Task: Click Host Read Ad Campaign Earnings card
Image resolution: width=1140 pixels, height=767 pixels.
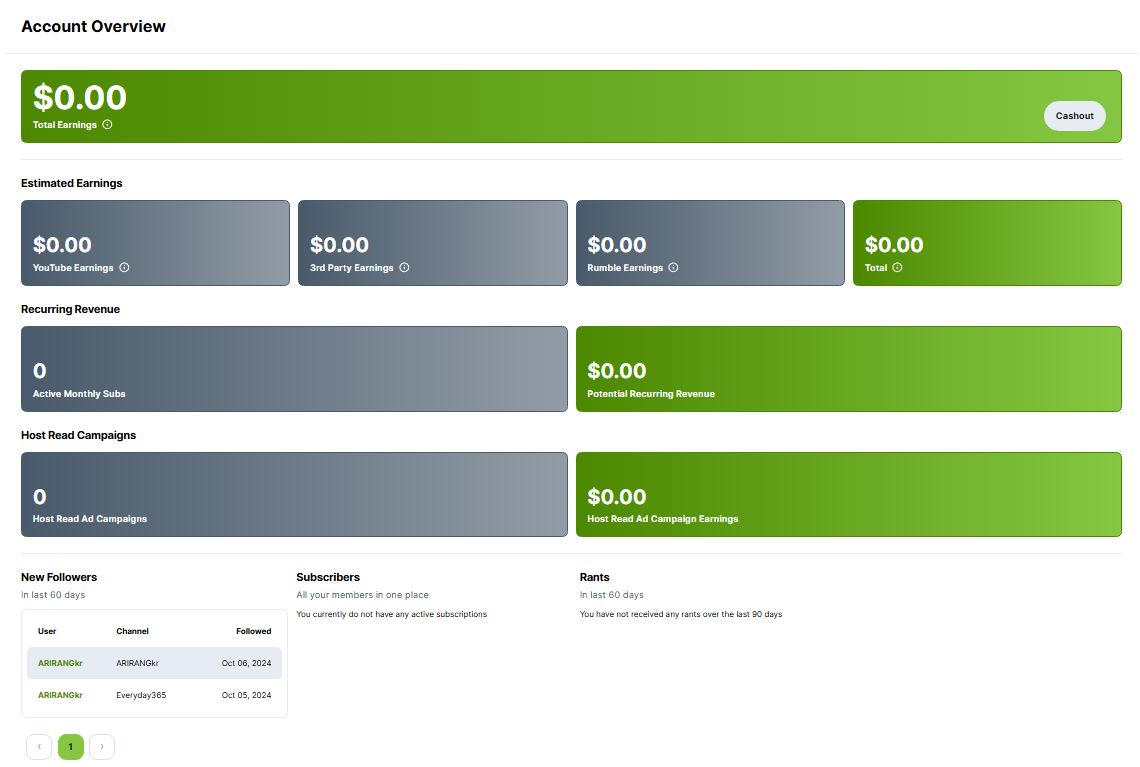Action: [x=848, y=494]
